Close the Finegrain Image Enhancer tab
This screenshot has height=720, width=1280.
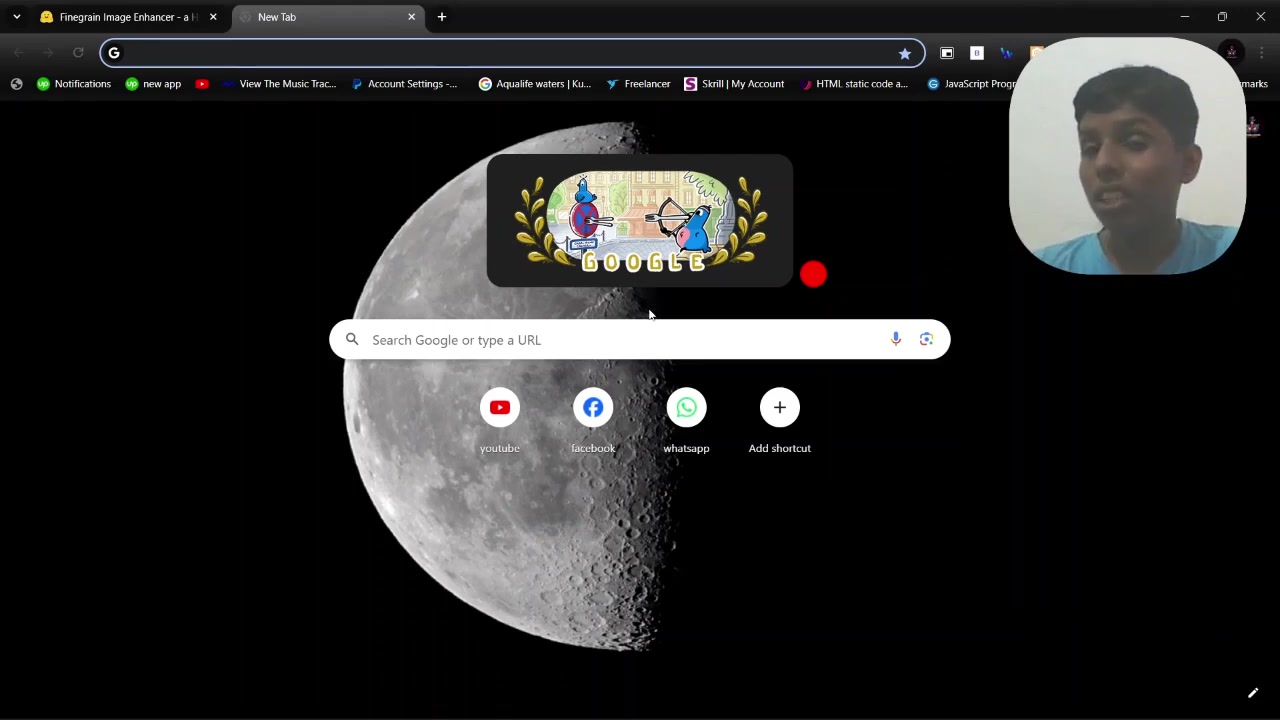(x=213, y=17)
